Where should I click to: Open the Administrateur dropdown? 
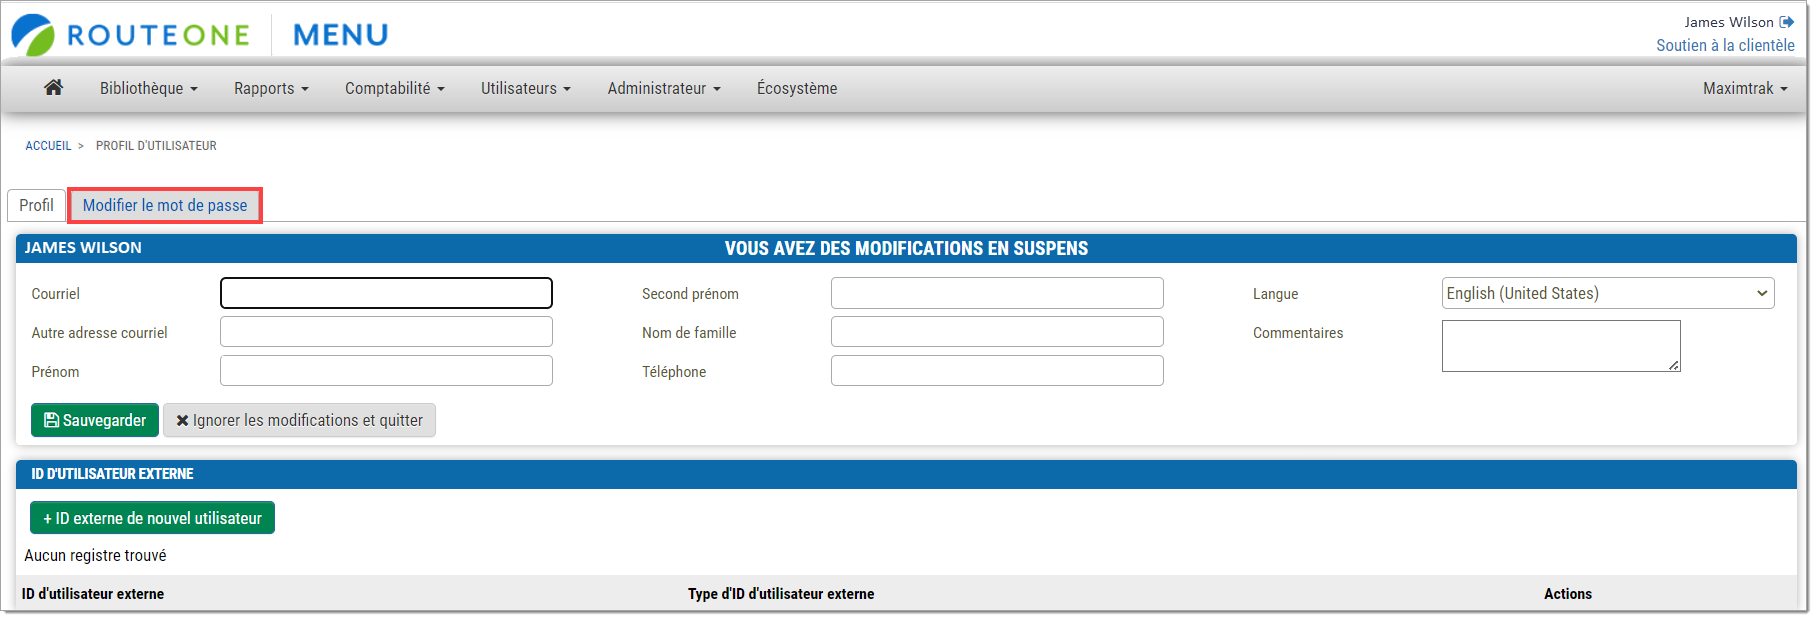(x=663, y=88)
